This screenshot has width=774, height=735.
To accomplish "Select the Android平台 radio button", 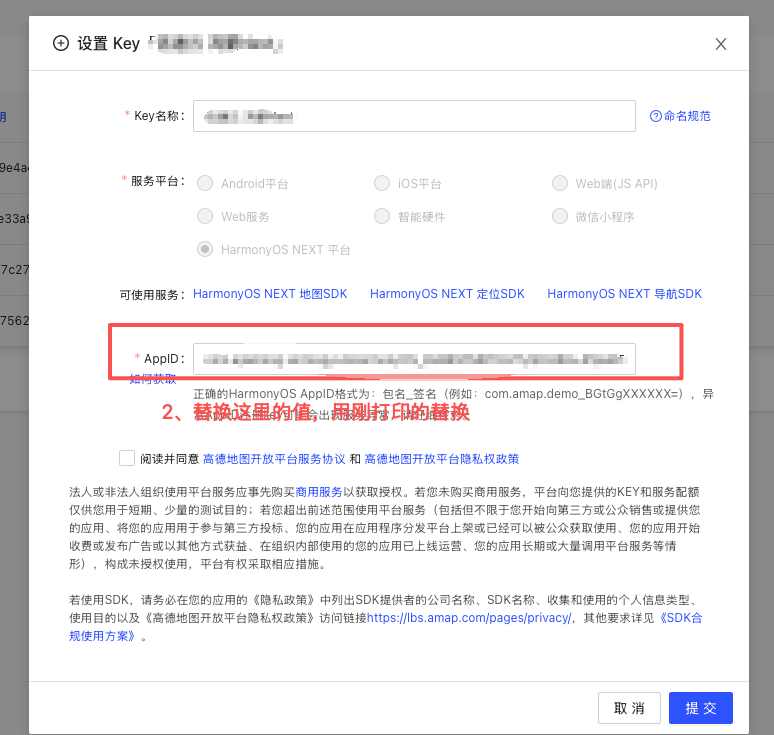I will [x=205, y=184].
